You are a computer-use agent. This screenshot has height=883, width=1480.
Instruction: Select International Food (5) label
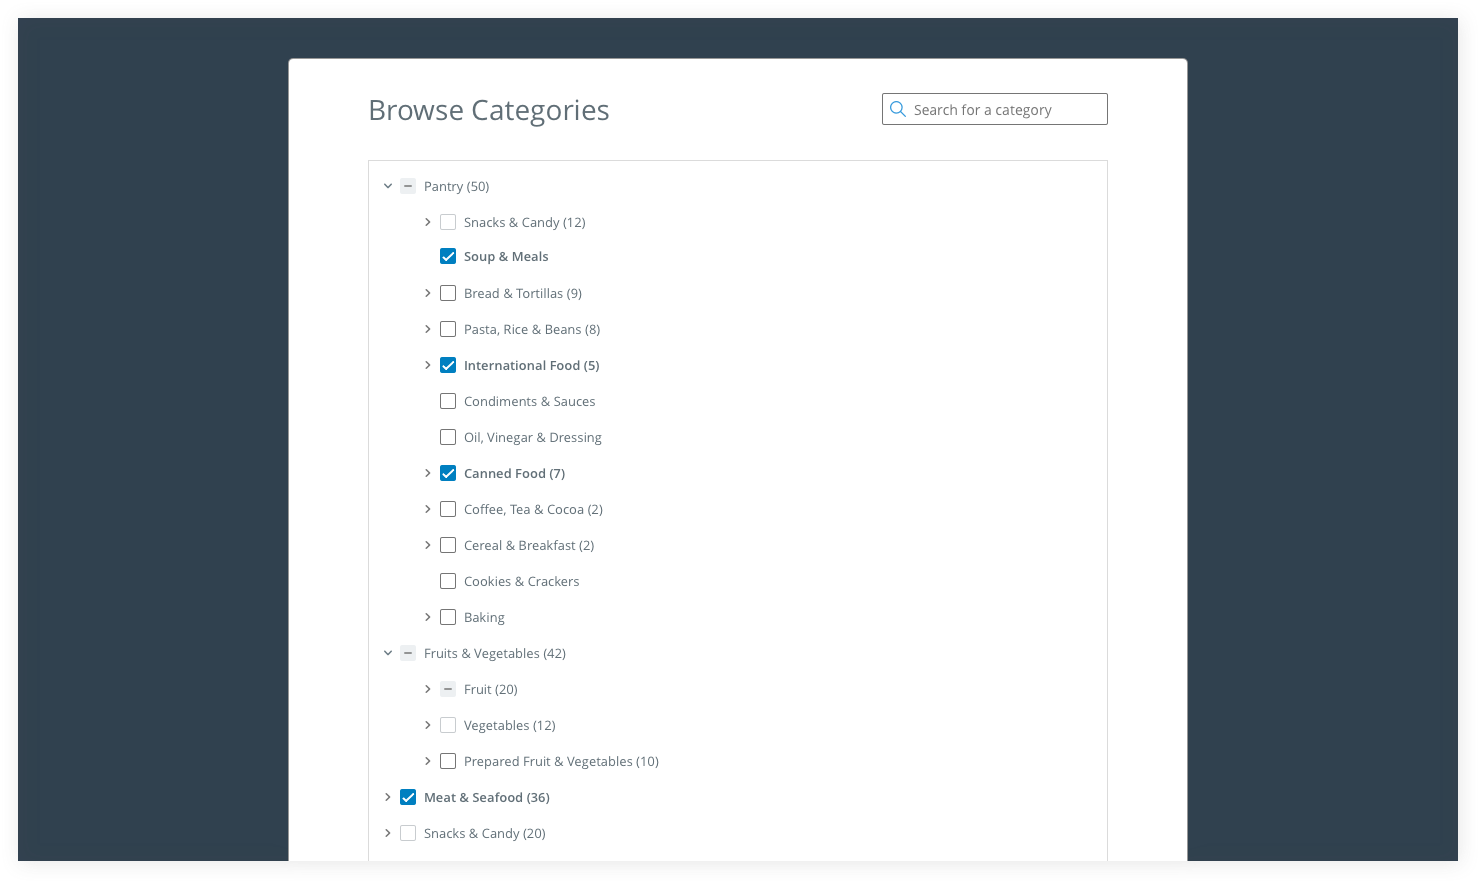point(532,365)
